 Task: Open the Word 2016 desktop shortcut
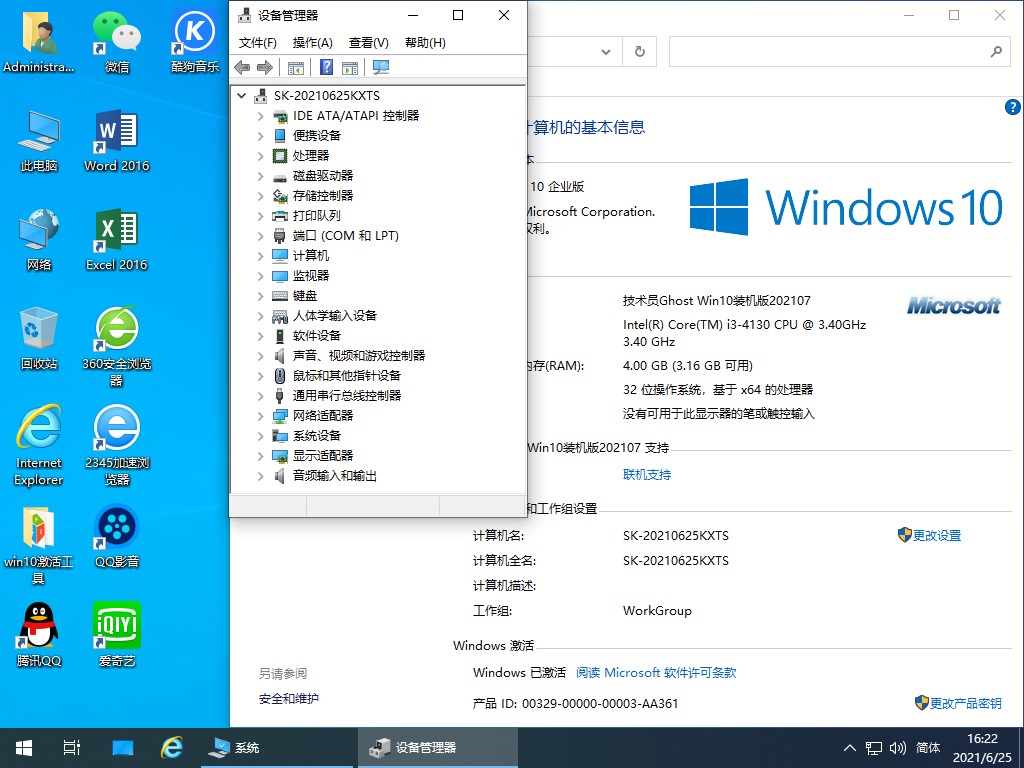coord(116,141)
